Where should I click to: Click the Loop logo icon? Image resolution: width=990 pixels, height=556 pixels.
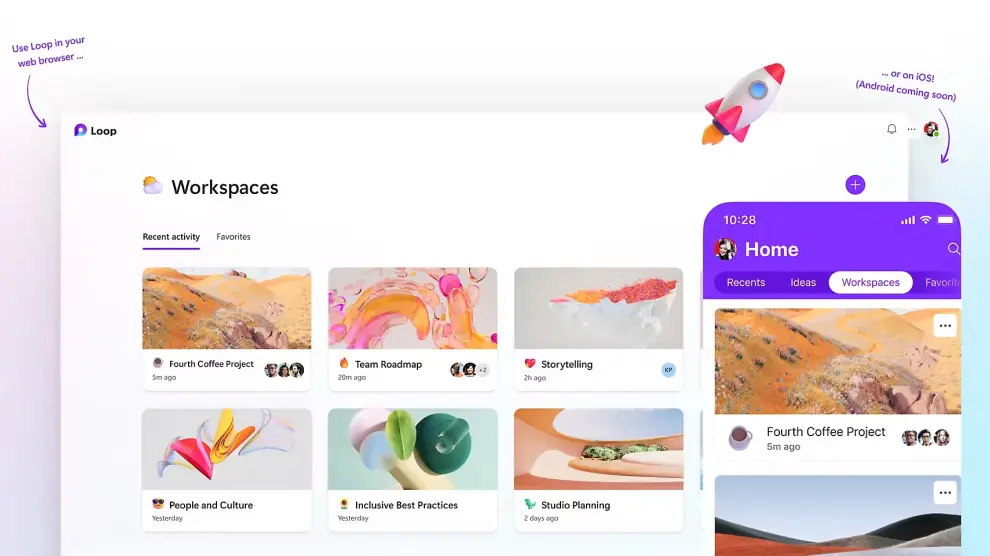point(80,131)
